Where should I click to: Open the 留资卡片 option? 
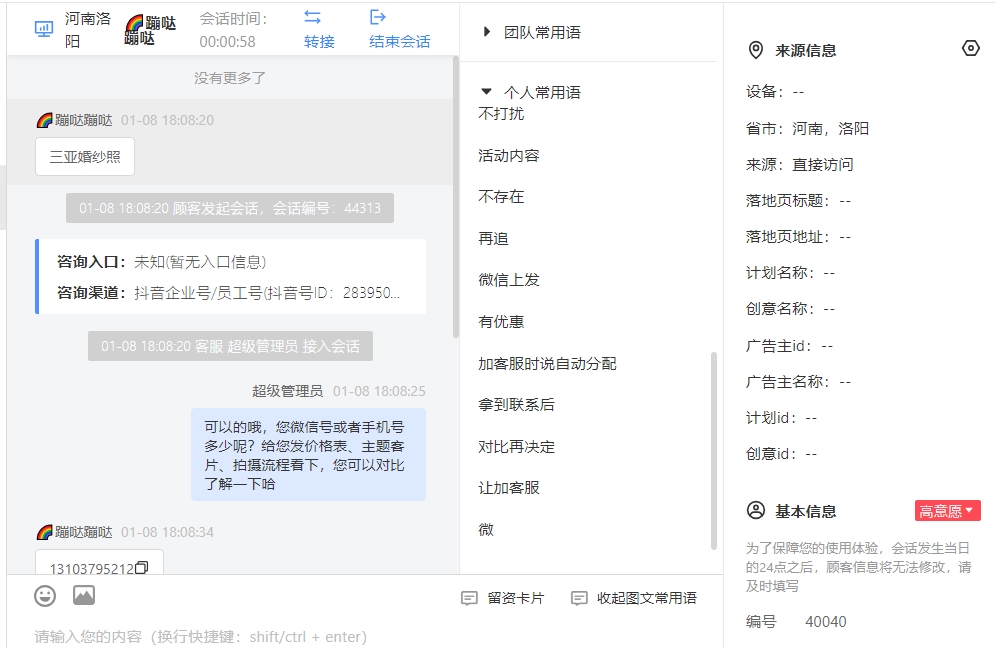516,598
